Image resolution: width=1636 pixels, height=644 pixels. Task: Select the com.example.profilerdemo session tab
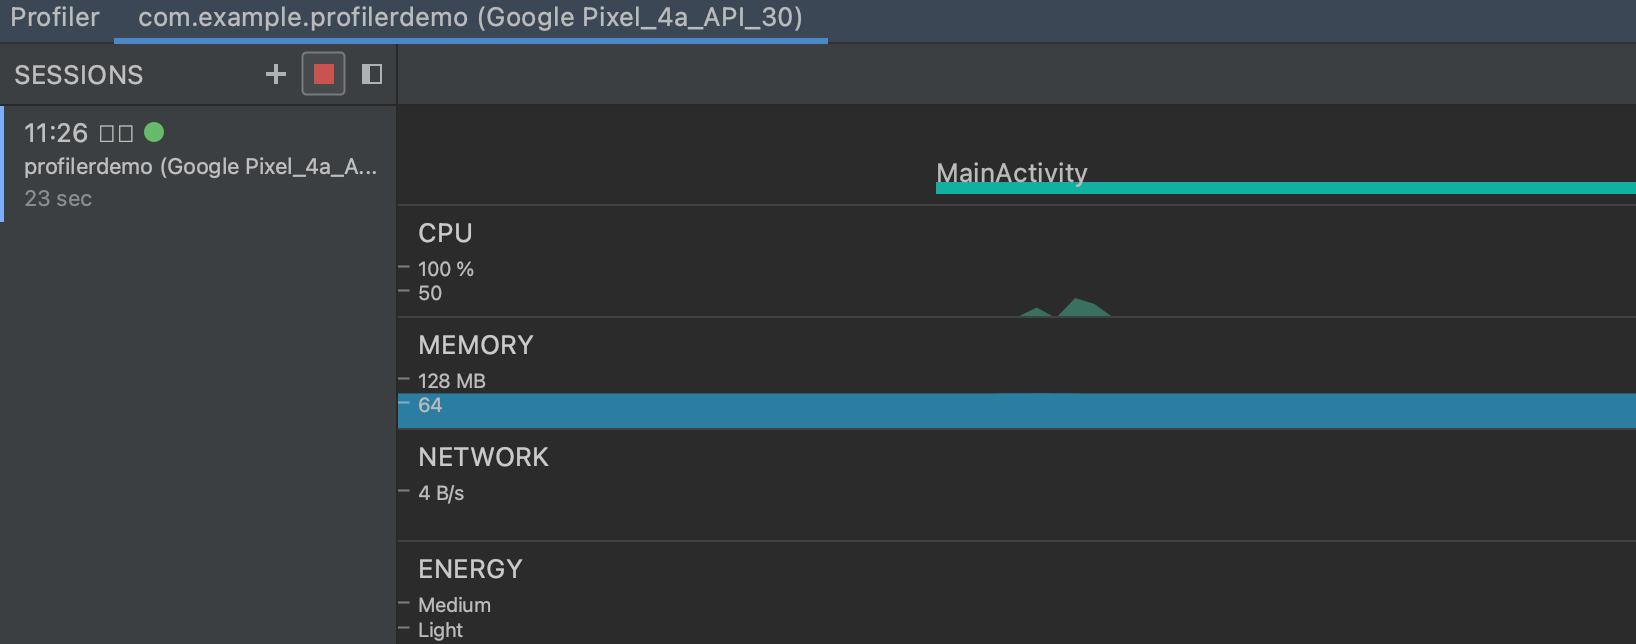pyautogui.click(x=470, y=16)
